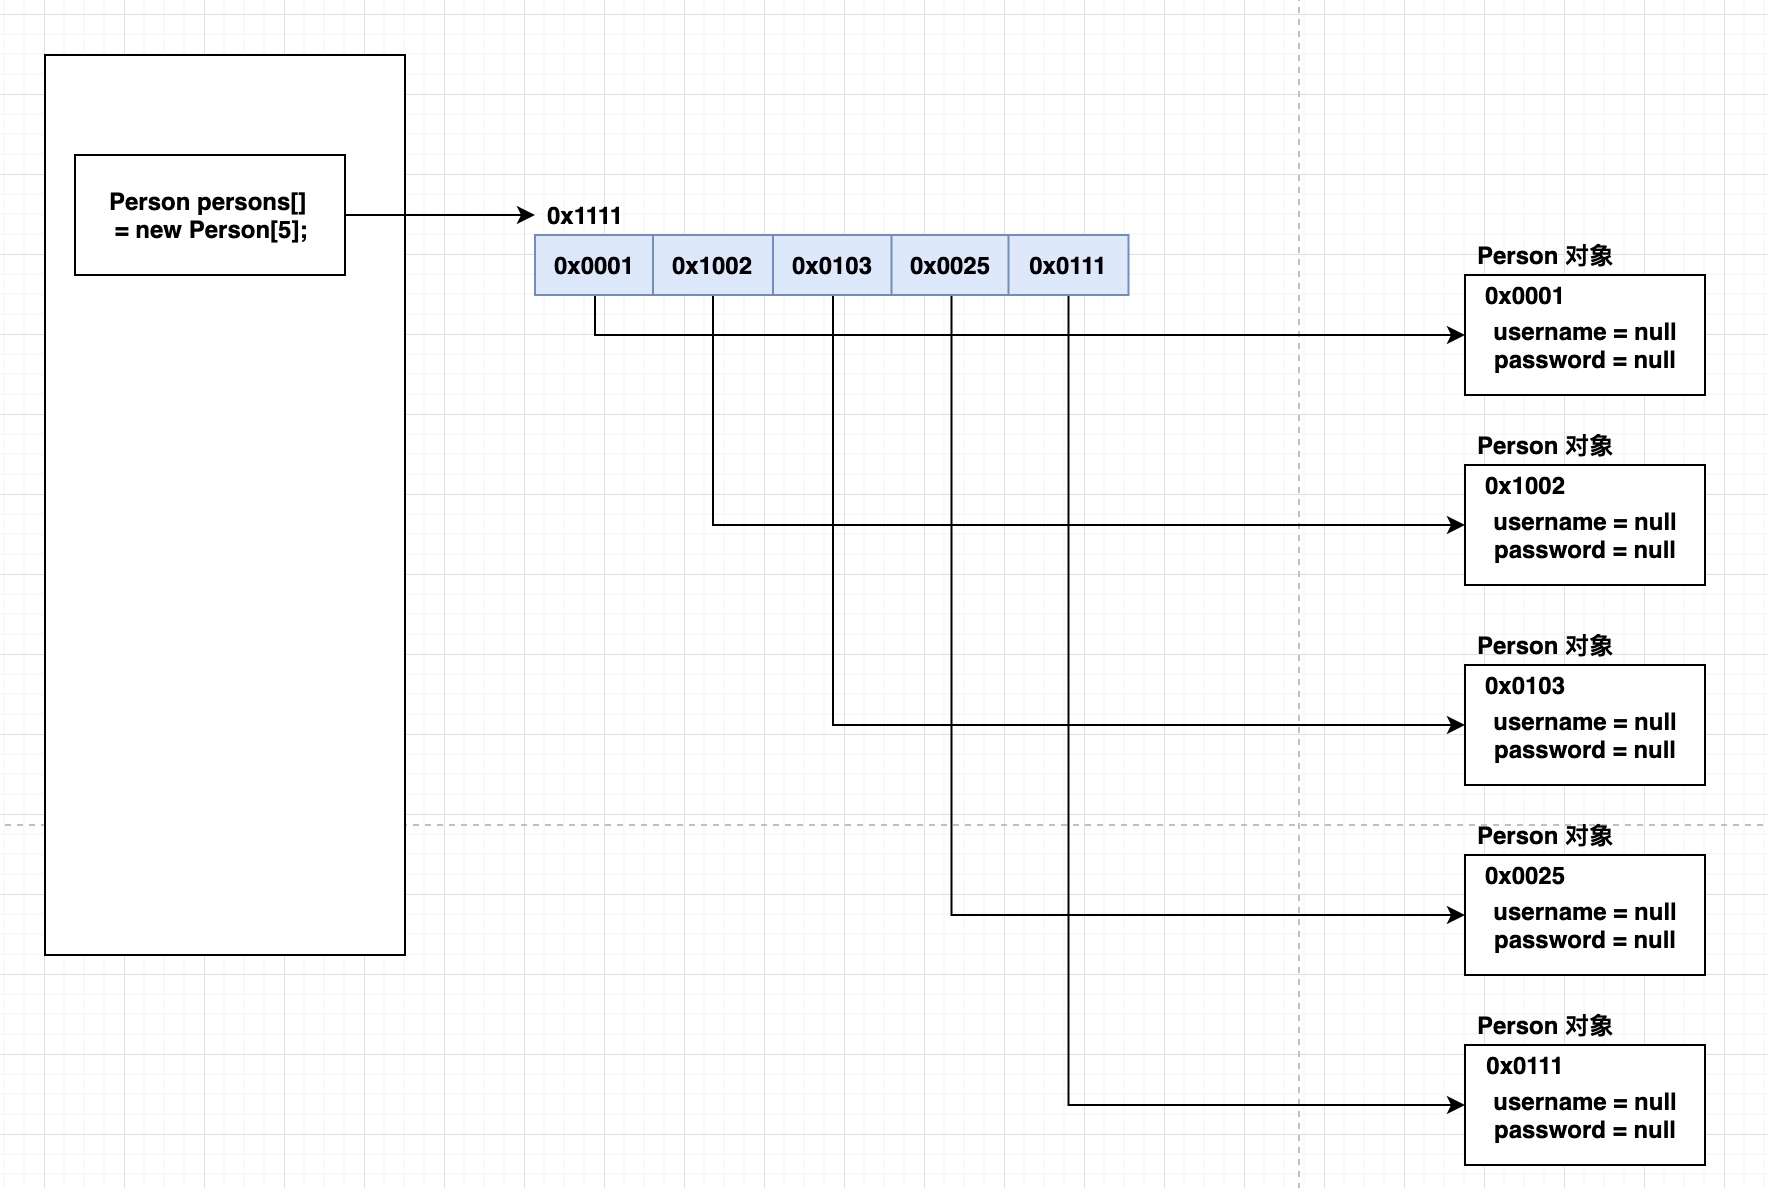The height and width of the screenshot is (1188, 1768).
Task: Select the 0x0001 array cell
Action: [x=594, y=265]
